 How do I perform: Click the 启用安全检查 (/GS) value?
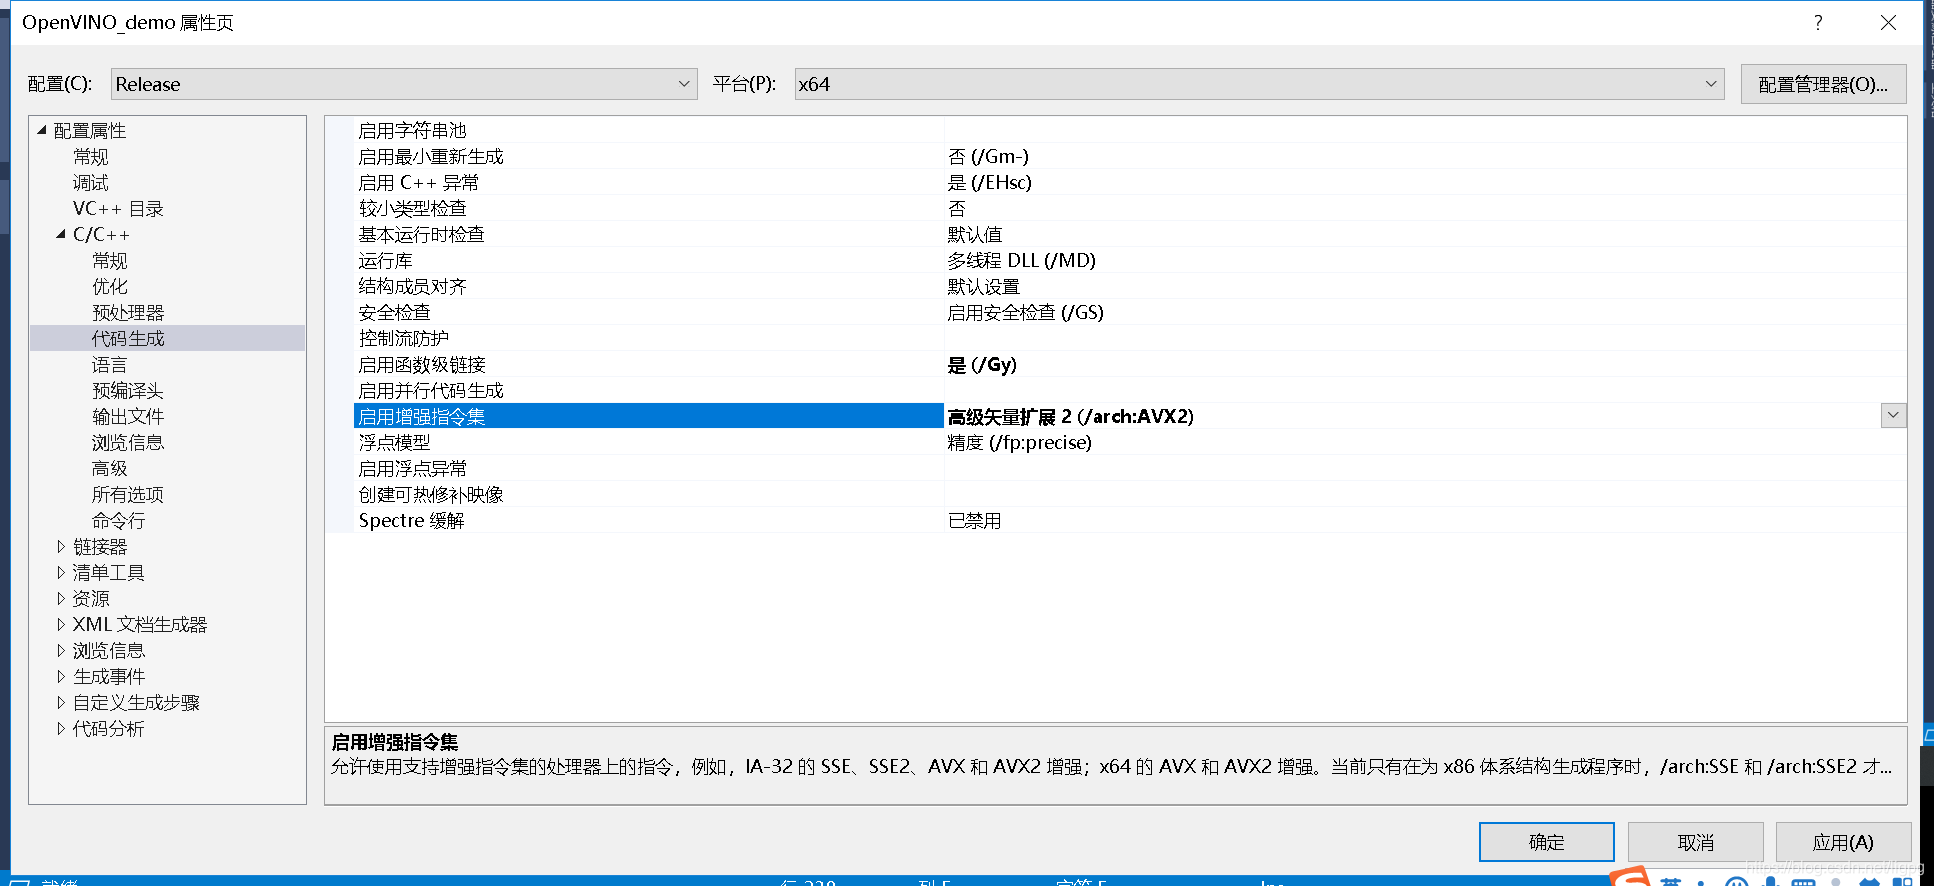(x=1026, y=312)
